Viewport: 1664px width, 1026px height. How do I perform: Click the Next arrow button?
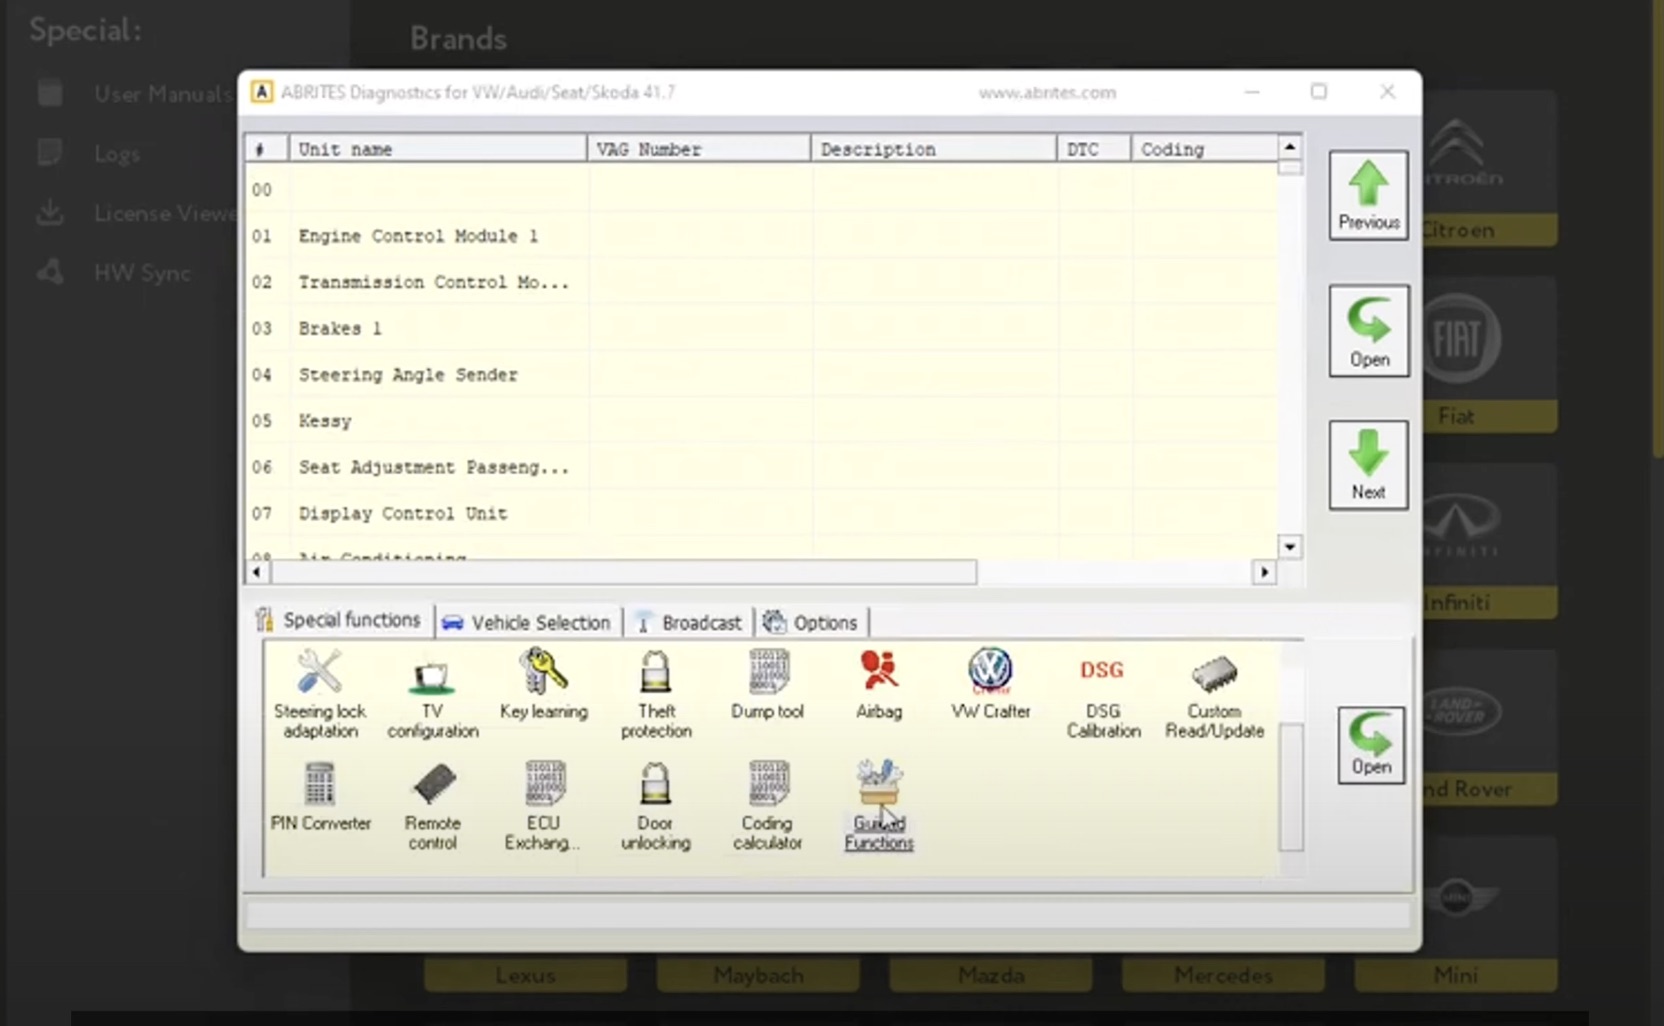[1368, 465]
